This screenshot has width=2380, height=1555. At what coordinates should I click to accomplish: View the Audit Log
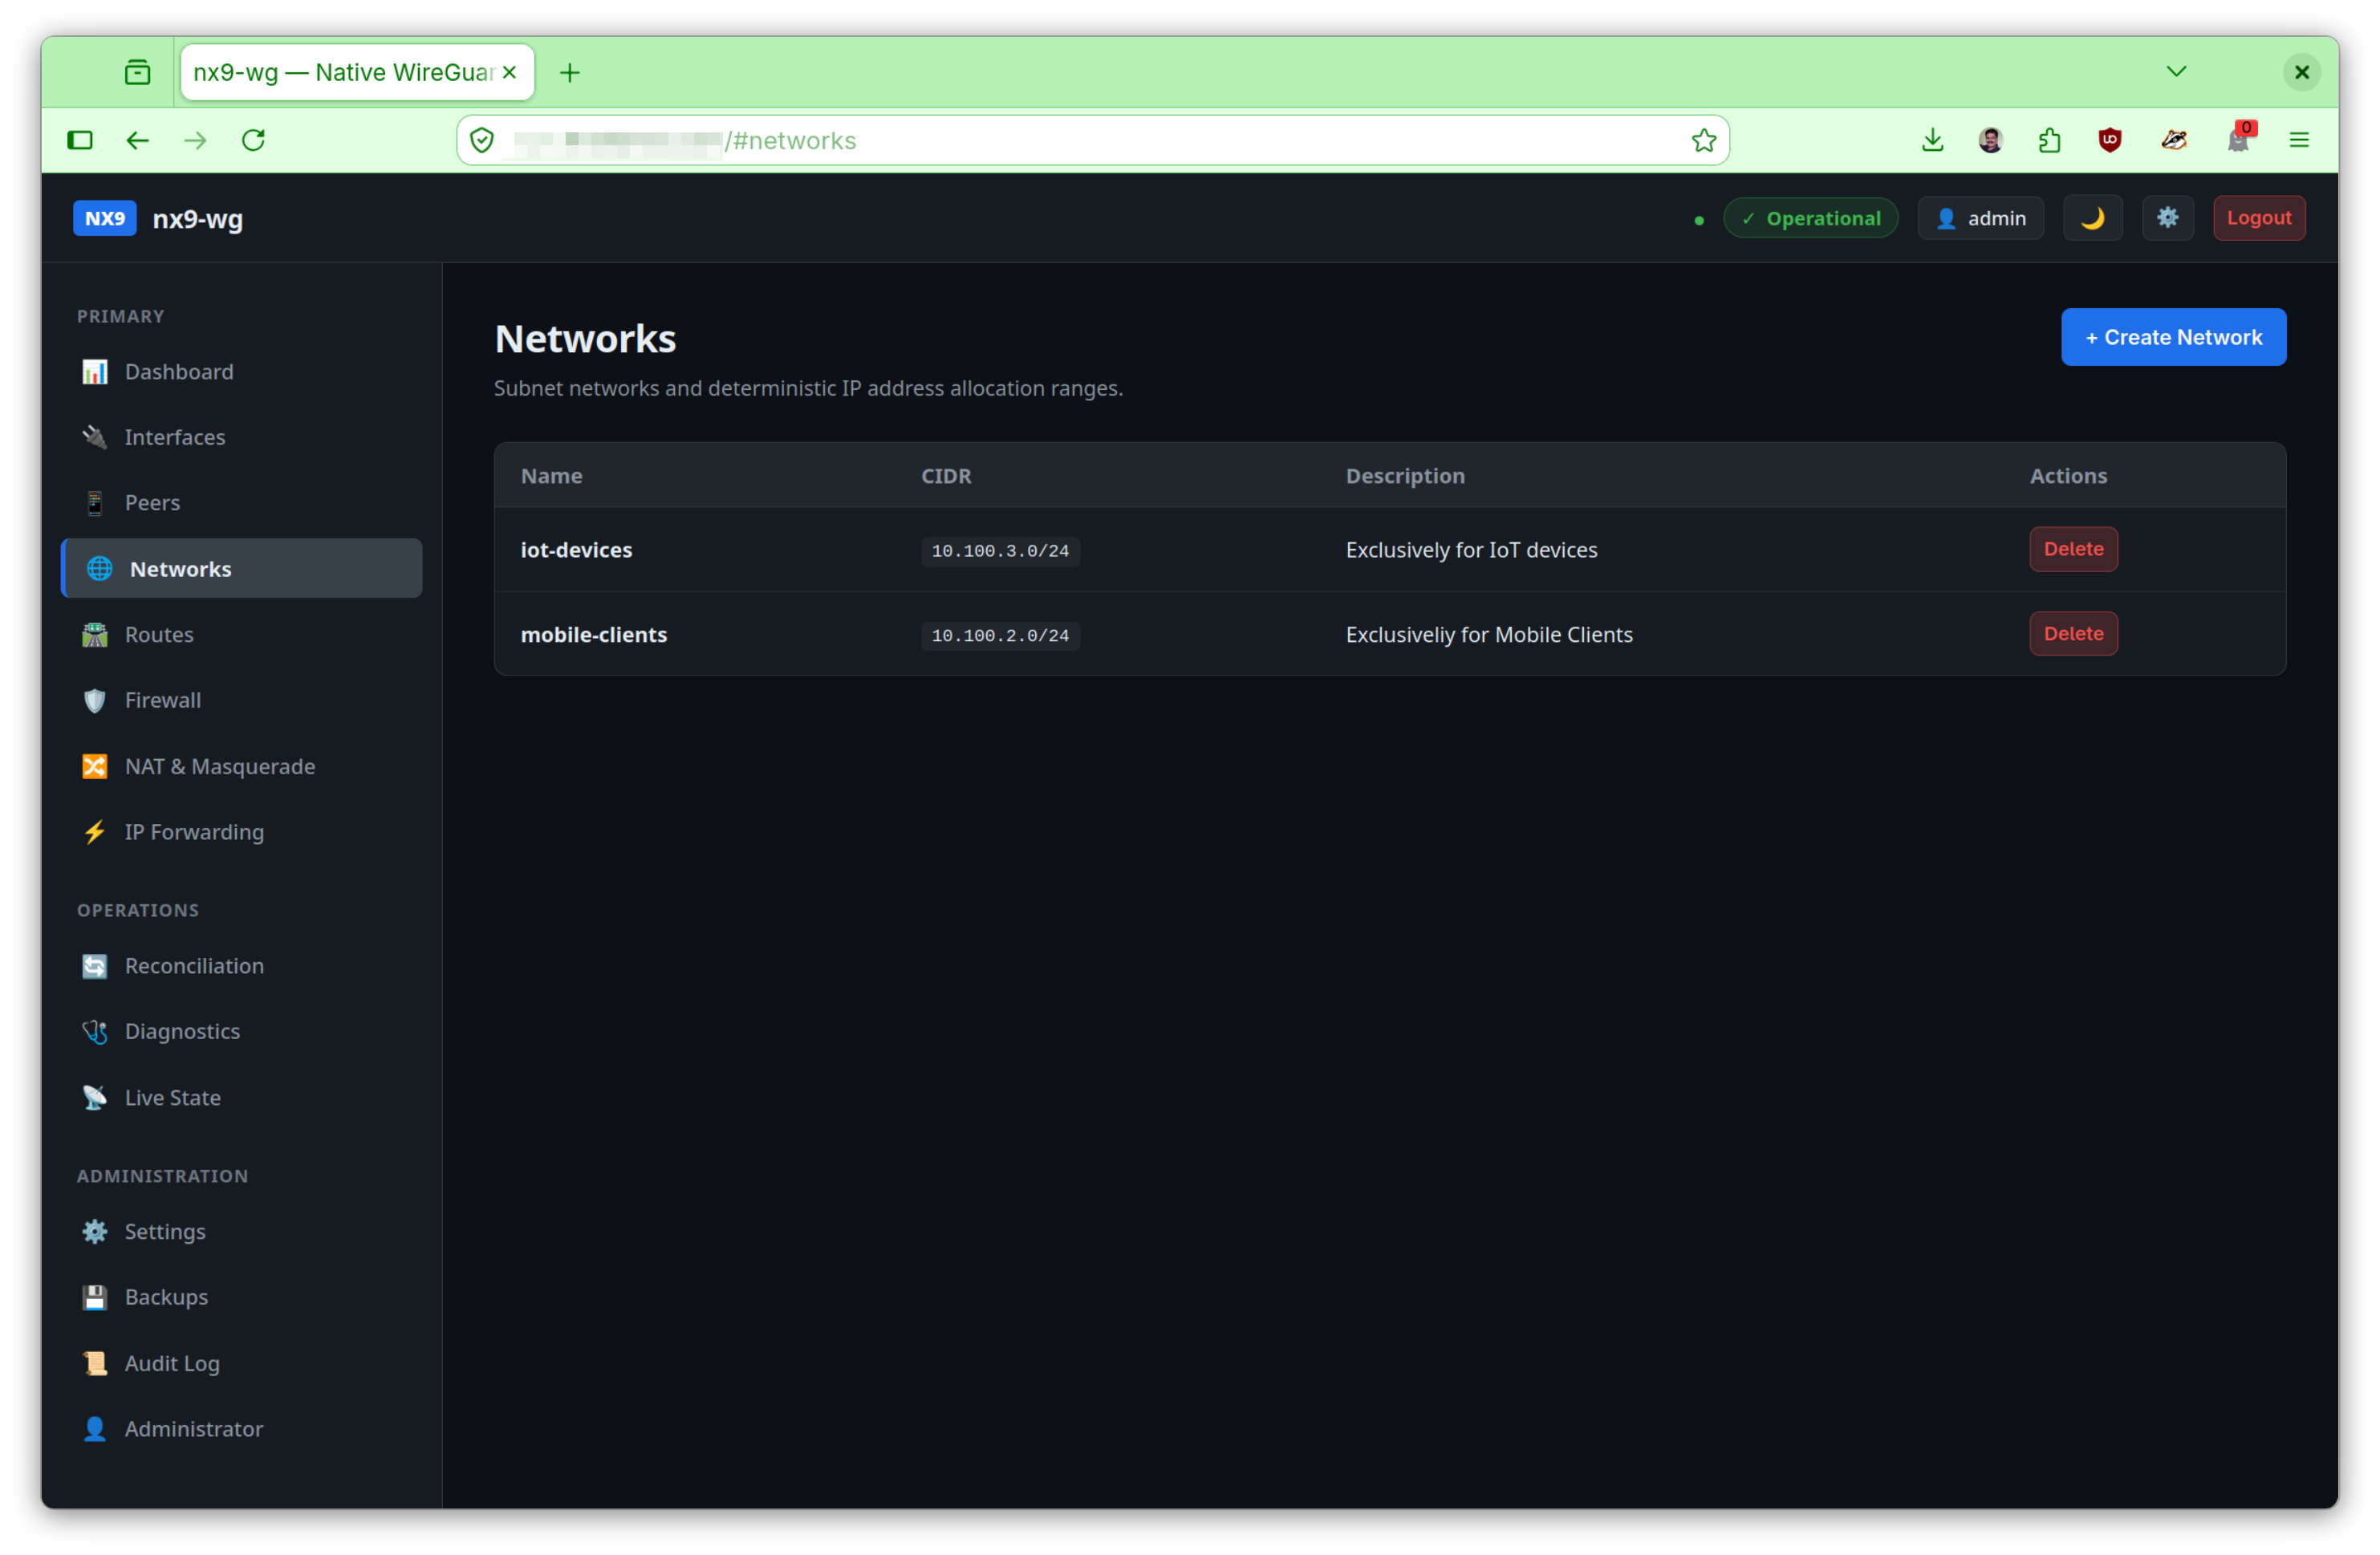(x=241, y=1363)
